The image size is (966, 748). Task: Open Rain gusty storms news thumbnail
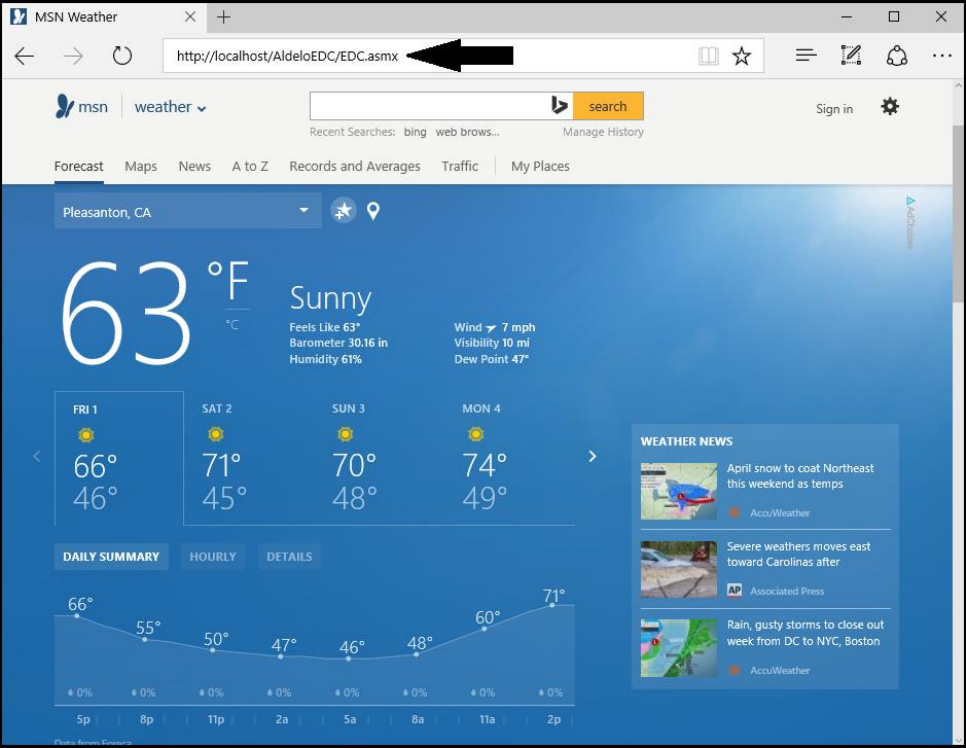679,648
